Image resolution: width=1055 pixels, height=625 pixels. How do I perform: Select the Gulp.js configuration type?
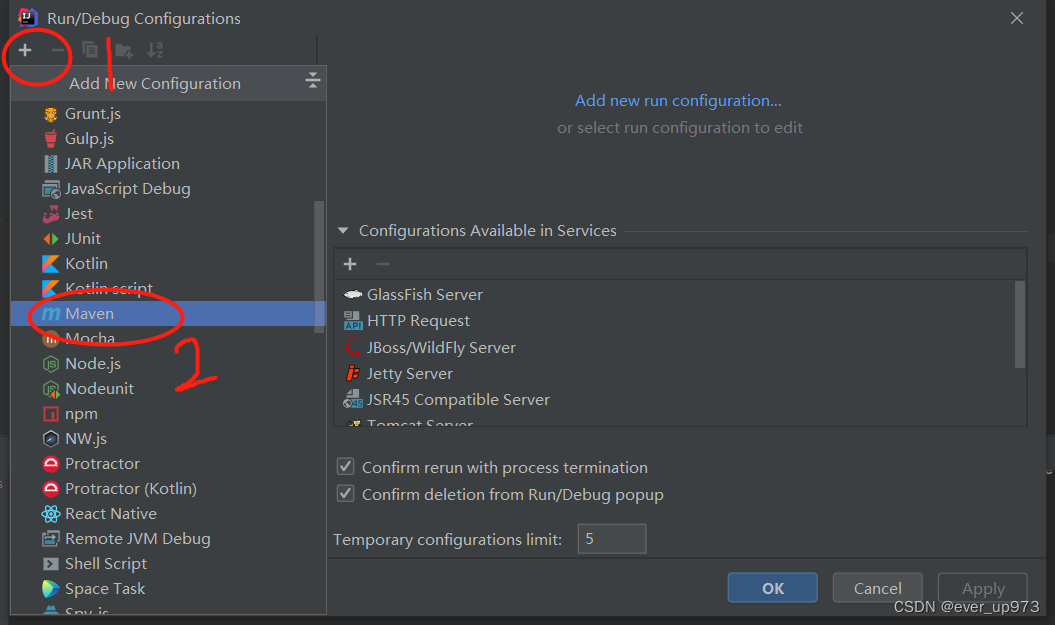click(x=168, y=139)
